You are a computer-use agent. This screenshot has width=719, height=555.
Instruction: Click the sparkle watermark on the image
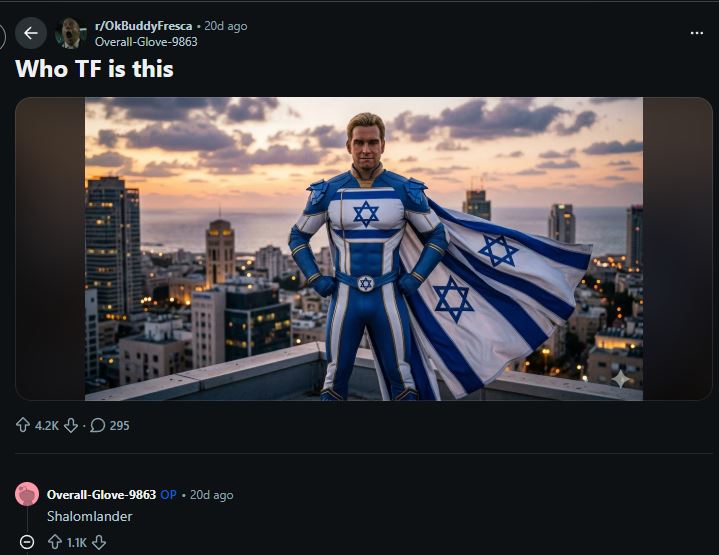(x=620, y=379)
